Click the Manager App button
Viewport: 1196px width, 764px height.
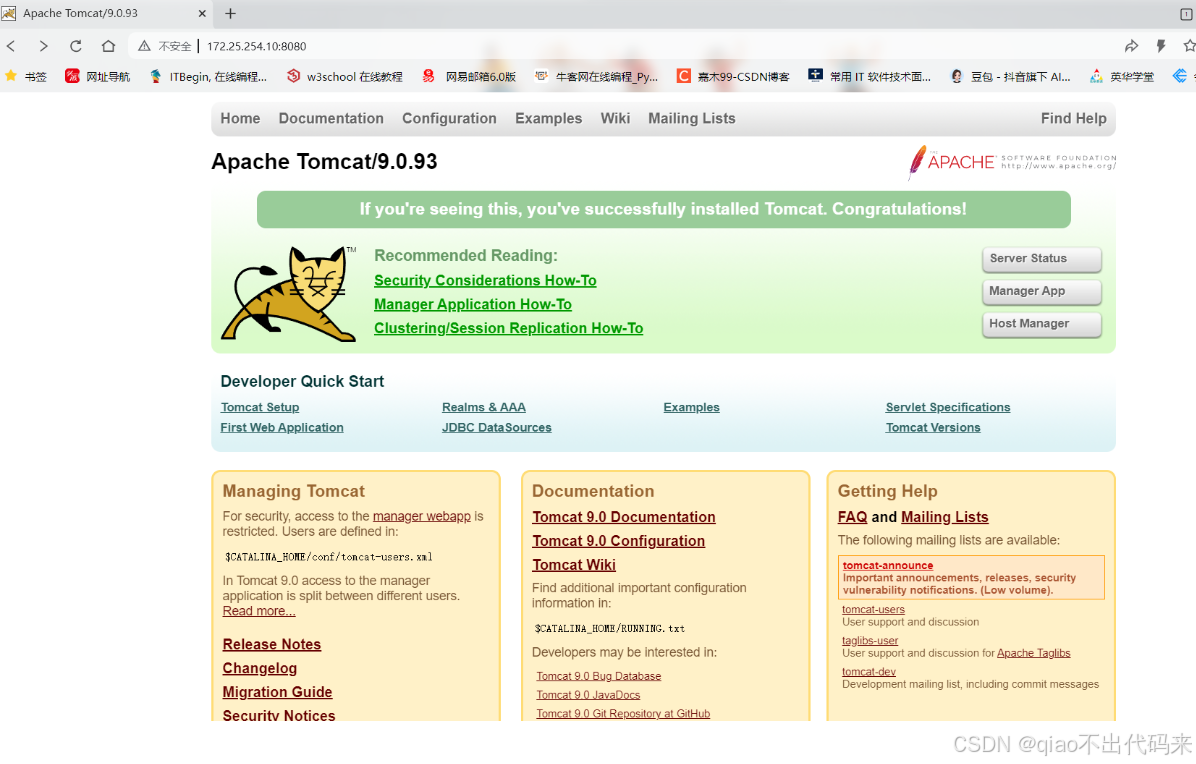[x=1041, y=291]
